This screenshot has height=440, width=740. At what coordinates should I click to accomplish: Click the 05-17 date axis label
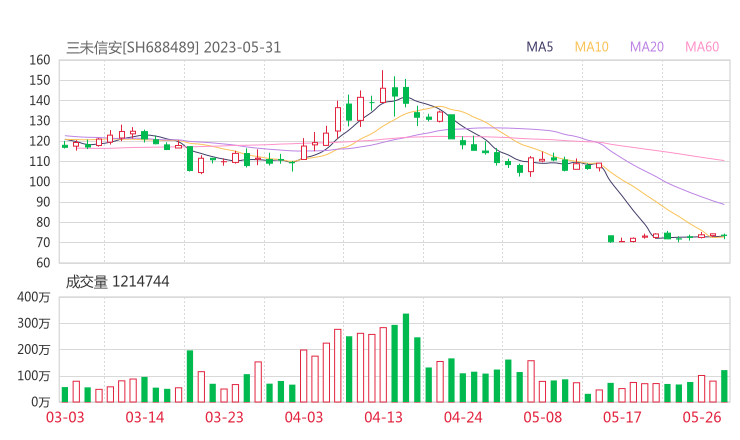[622, 417]
